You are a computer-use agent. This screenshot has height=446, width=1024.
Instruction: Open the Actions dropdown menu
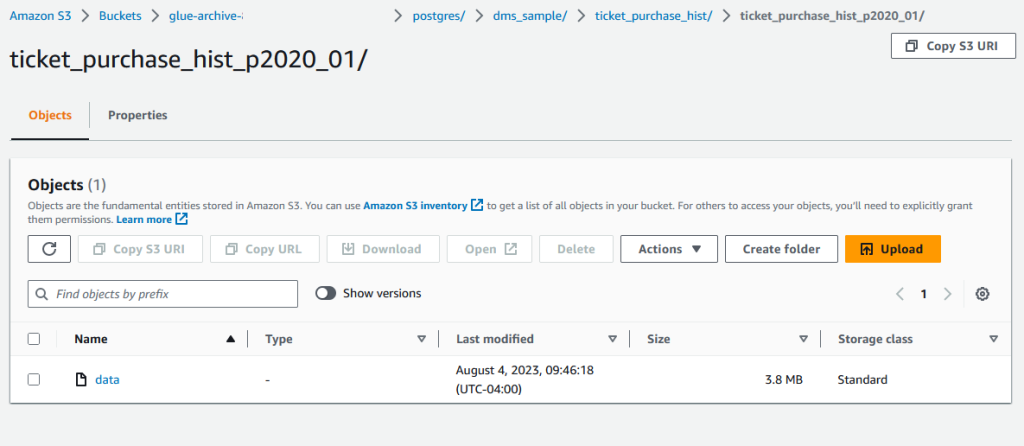point(669,249)
